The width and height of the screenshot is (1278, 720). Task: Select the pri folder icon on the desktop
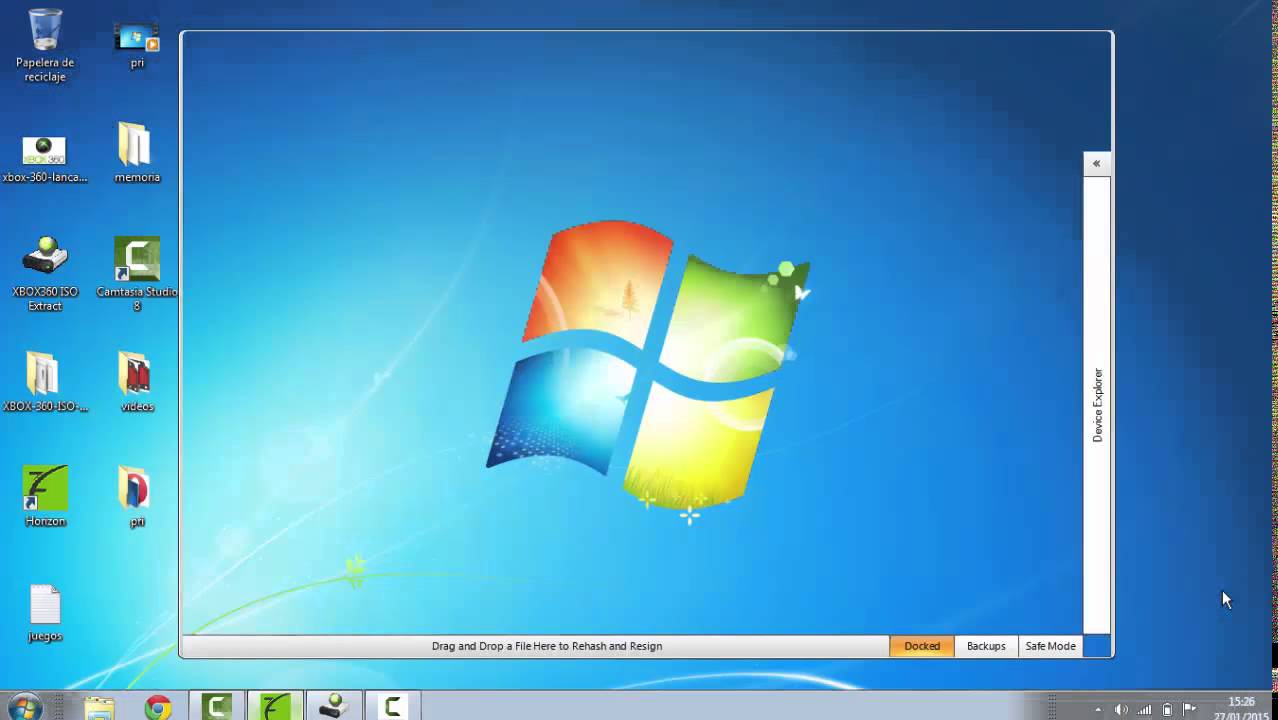[137, 496]
